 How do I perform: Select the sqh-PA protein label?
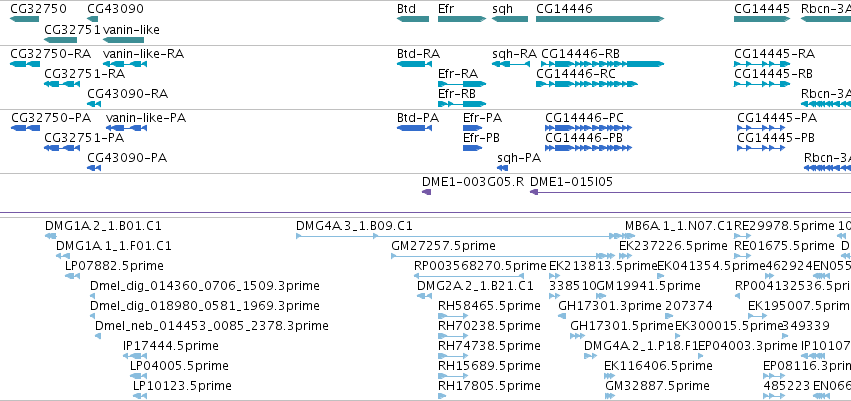point(519,158)
